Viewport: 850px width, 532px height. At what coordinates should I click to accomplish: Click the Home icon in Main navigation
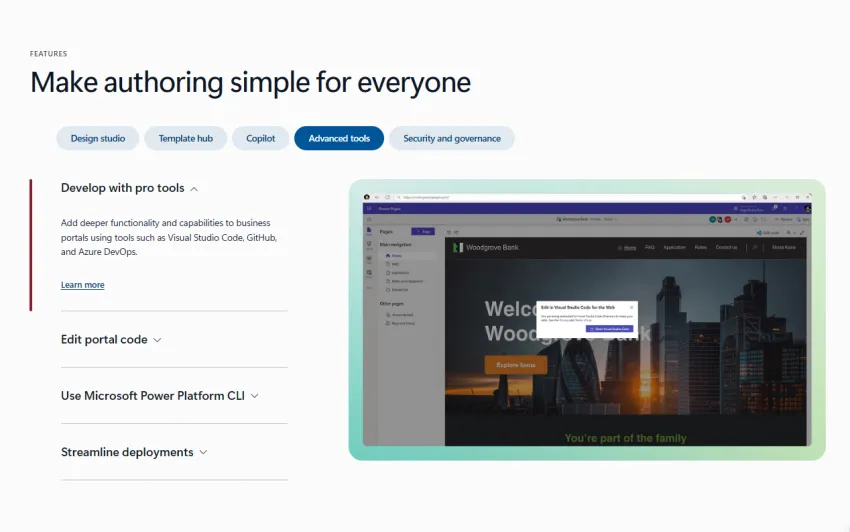coord(384,256)
